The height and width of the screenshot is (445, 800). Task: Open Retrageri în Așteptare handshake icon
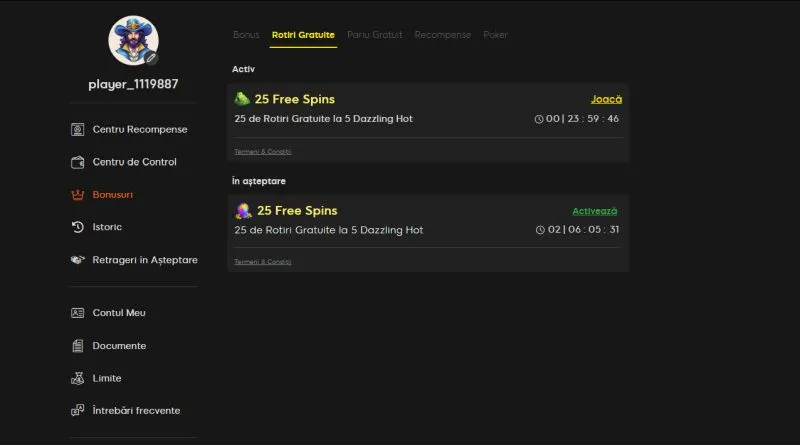coord(78,260)
